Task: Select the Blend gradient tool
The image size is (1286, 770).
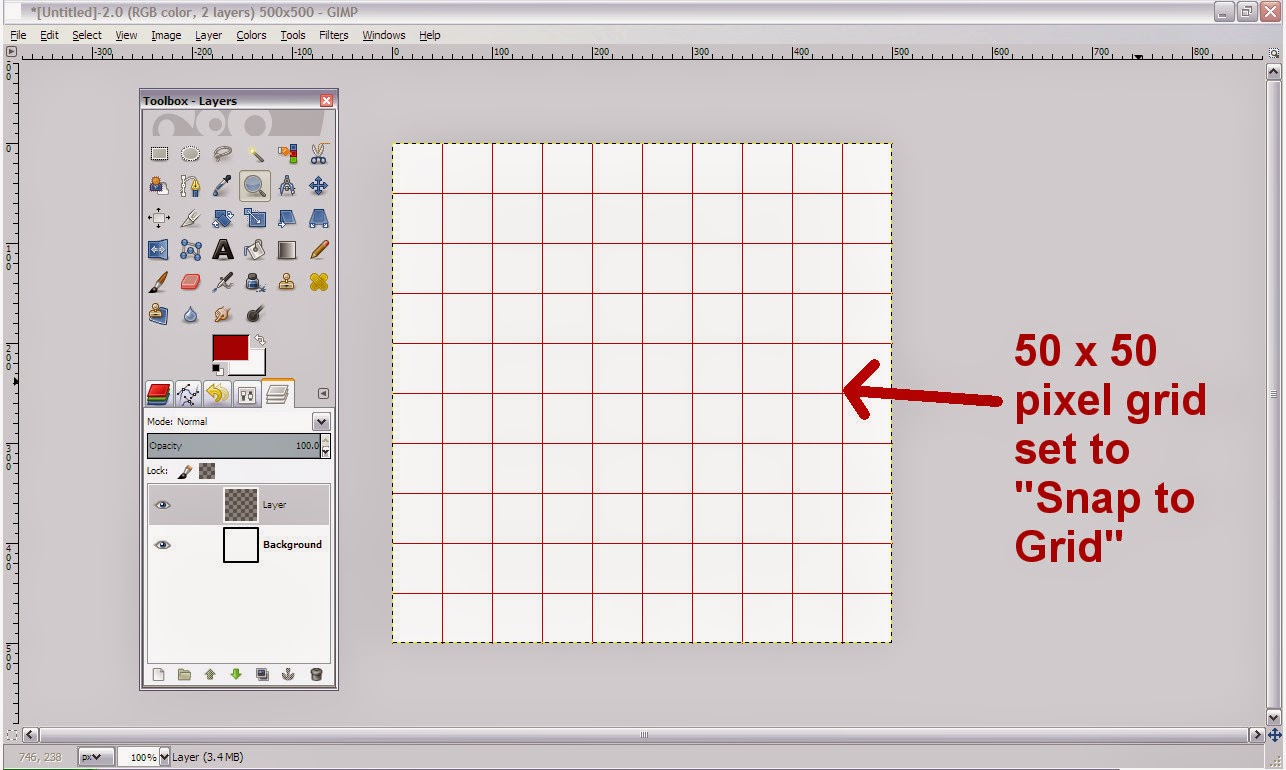Action: (287, 250)
